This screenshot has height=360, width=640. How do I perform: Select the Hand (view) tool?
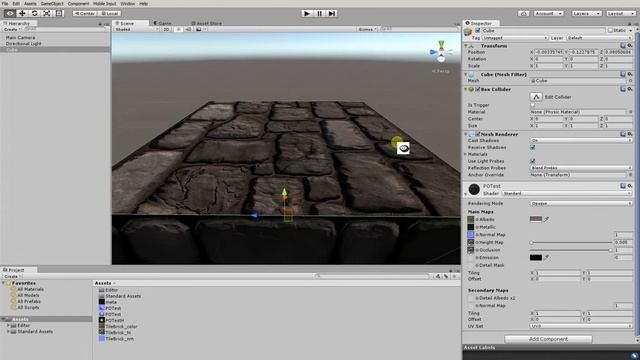pos(10,13)
